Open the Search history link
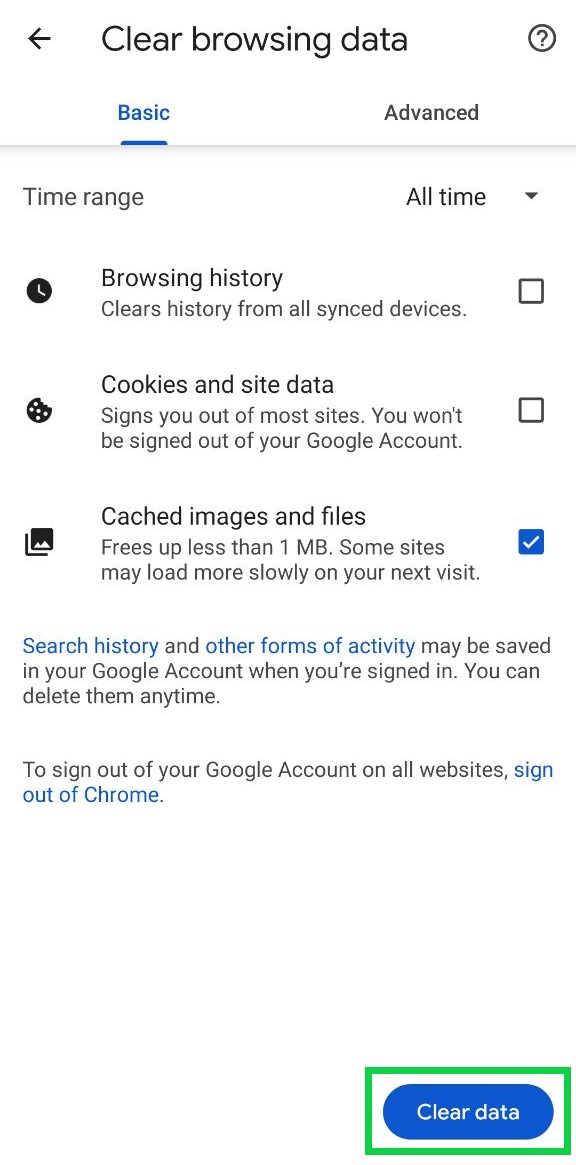576x1165 pixels. tap(91, 646)
